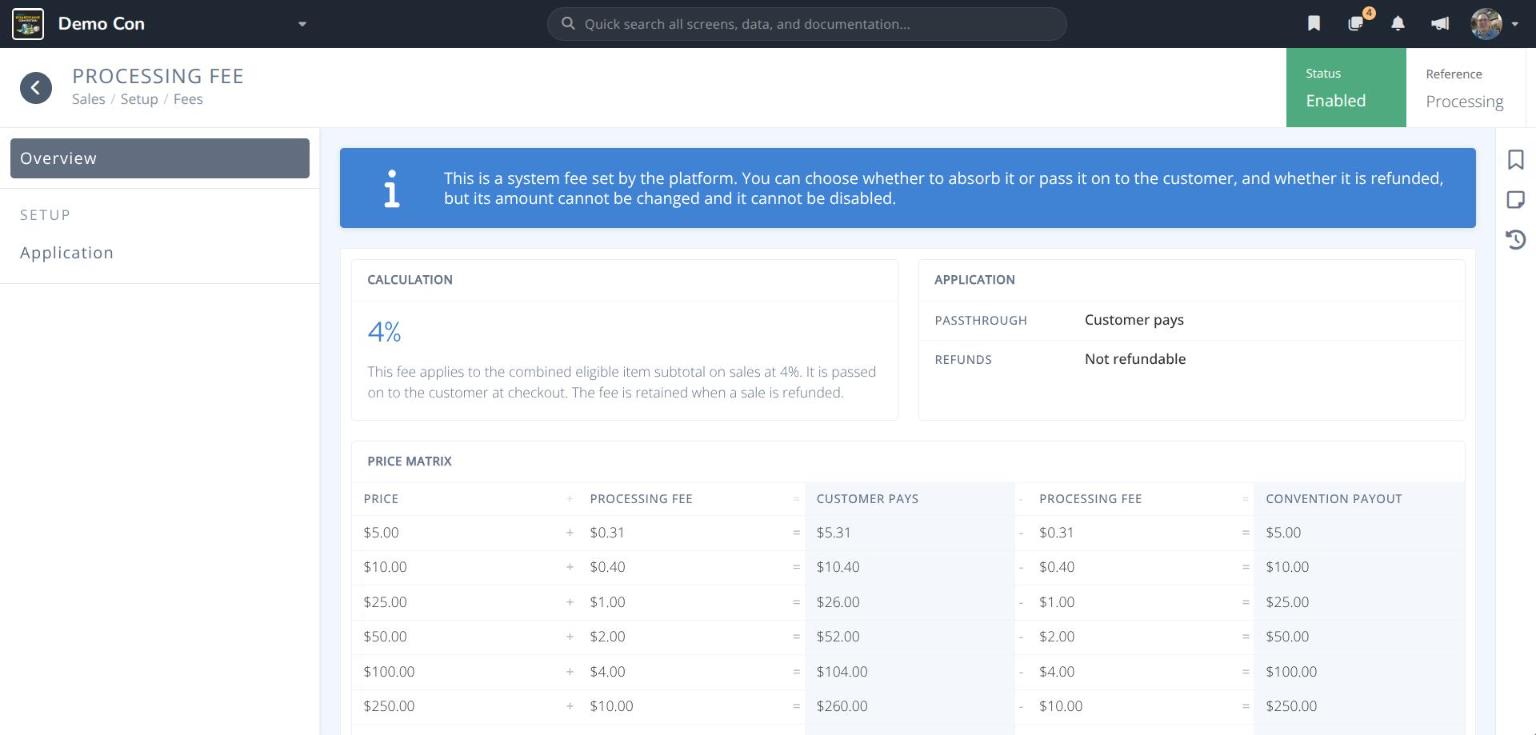Go back with the round arrow button
The height and width of the screenshot is (735, 1536).
tap(36, 87)
